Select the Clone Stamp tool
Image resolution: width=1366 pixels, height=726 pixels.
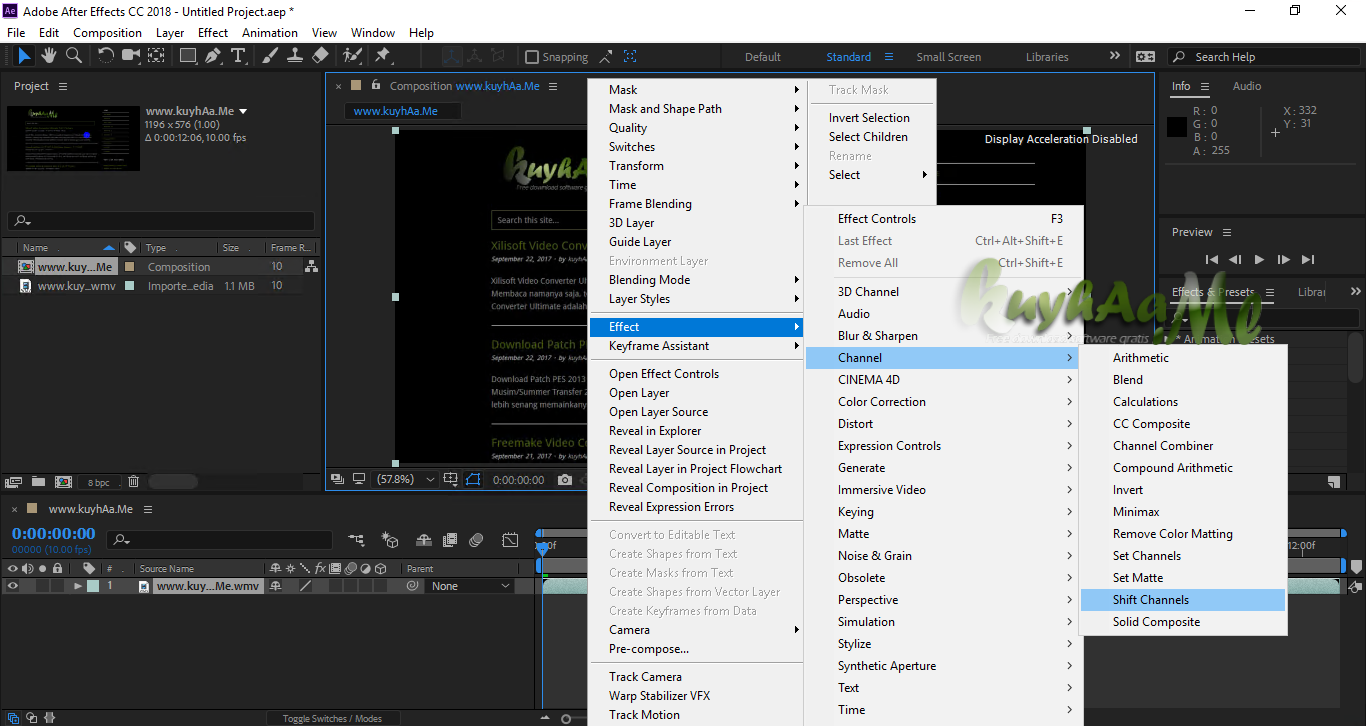[x=295, y=56]
